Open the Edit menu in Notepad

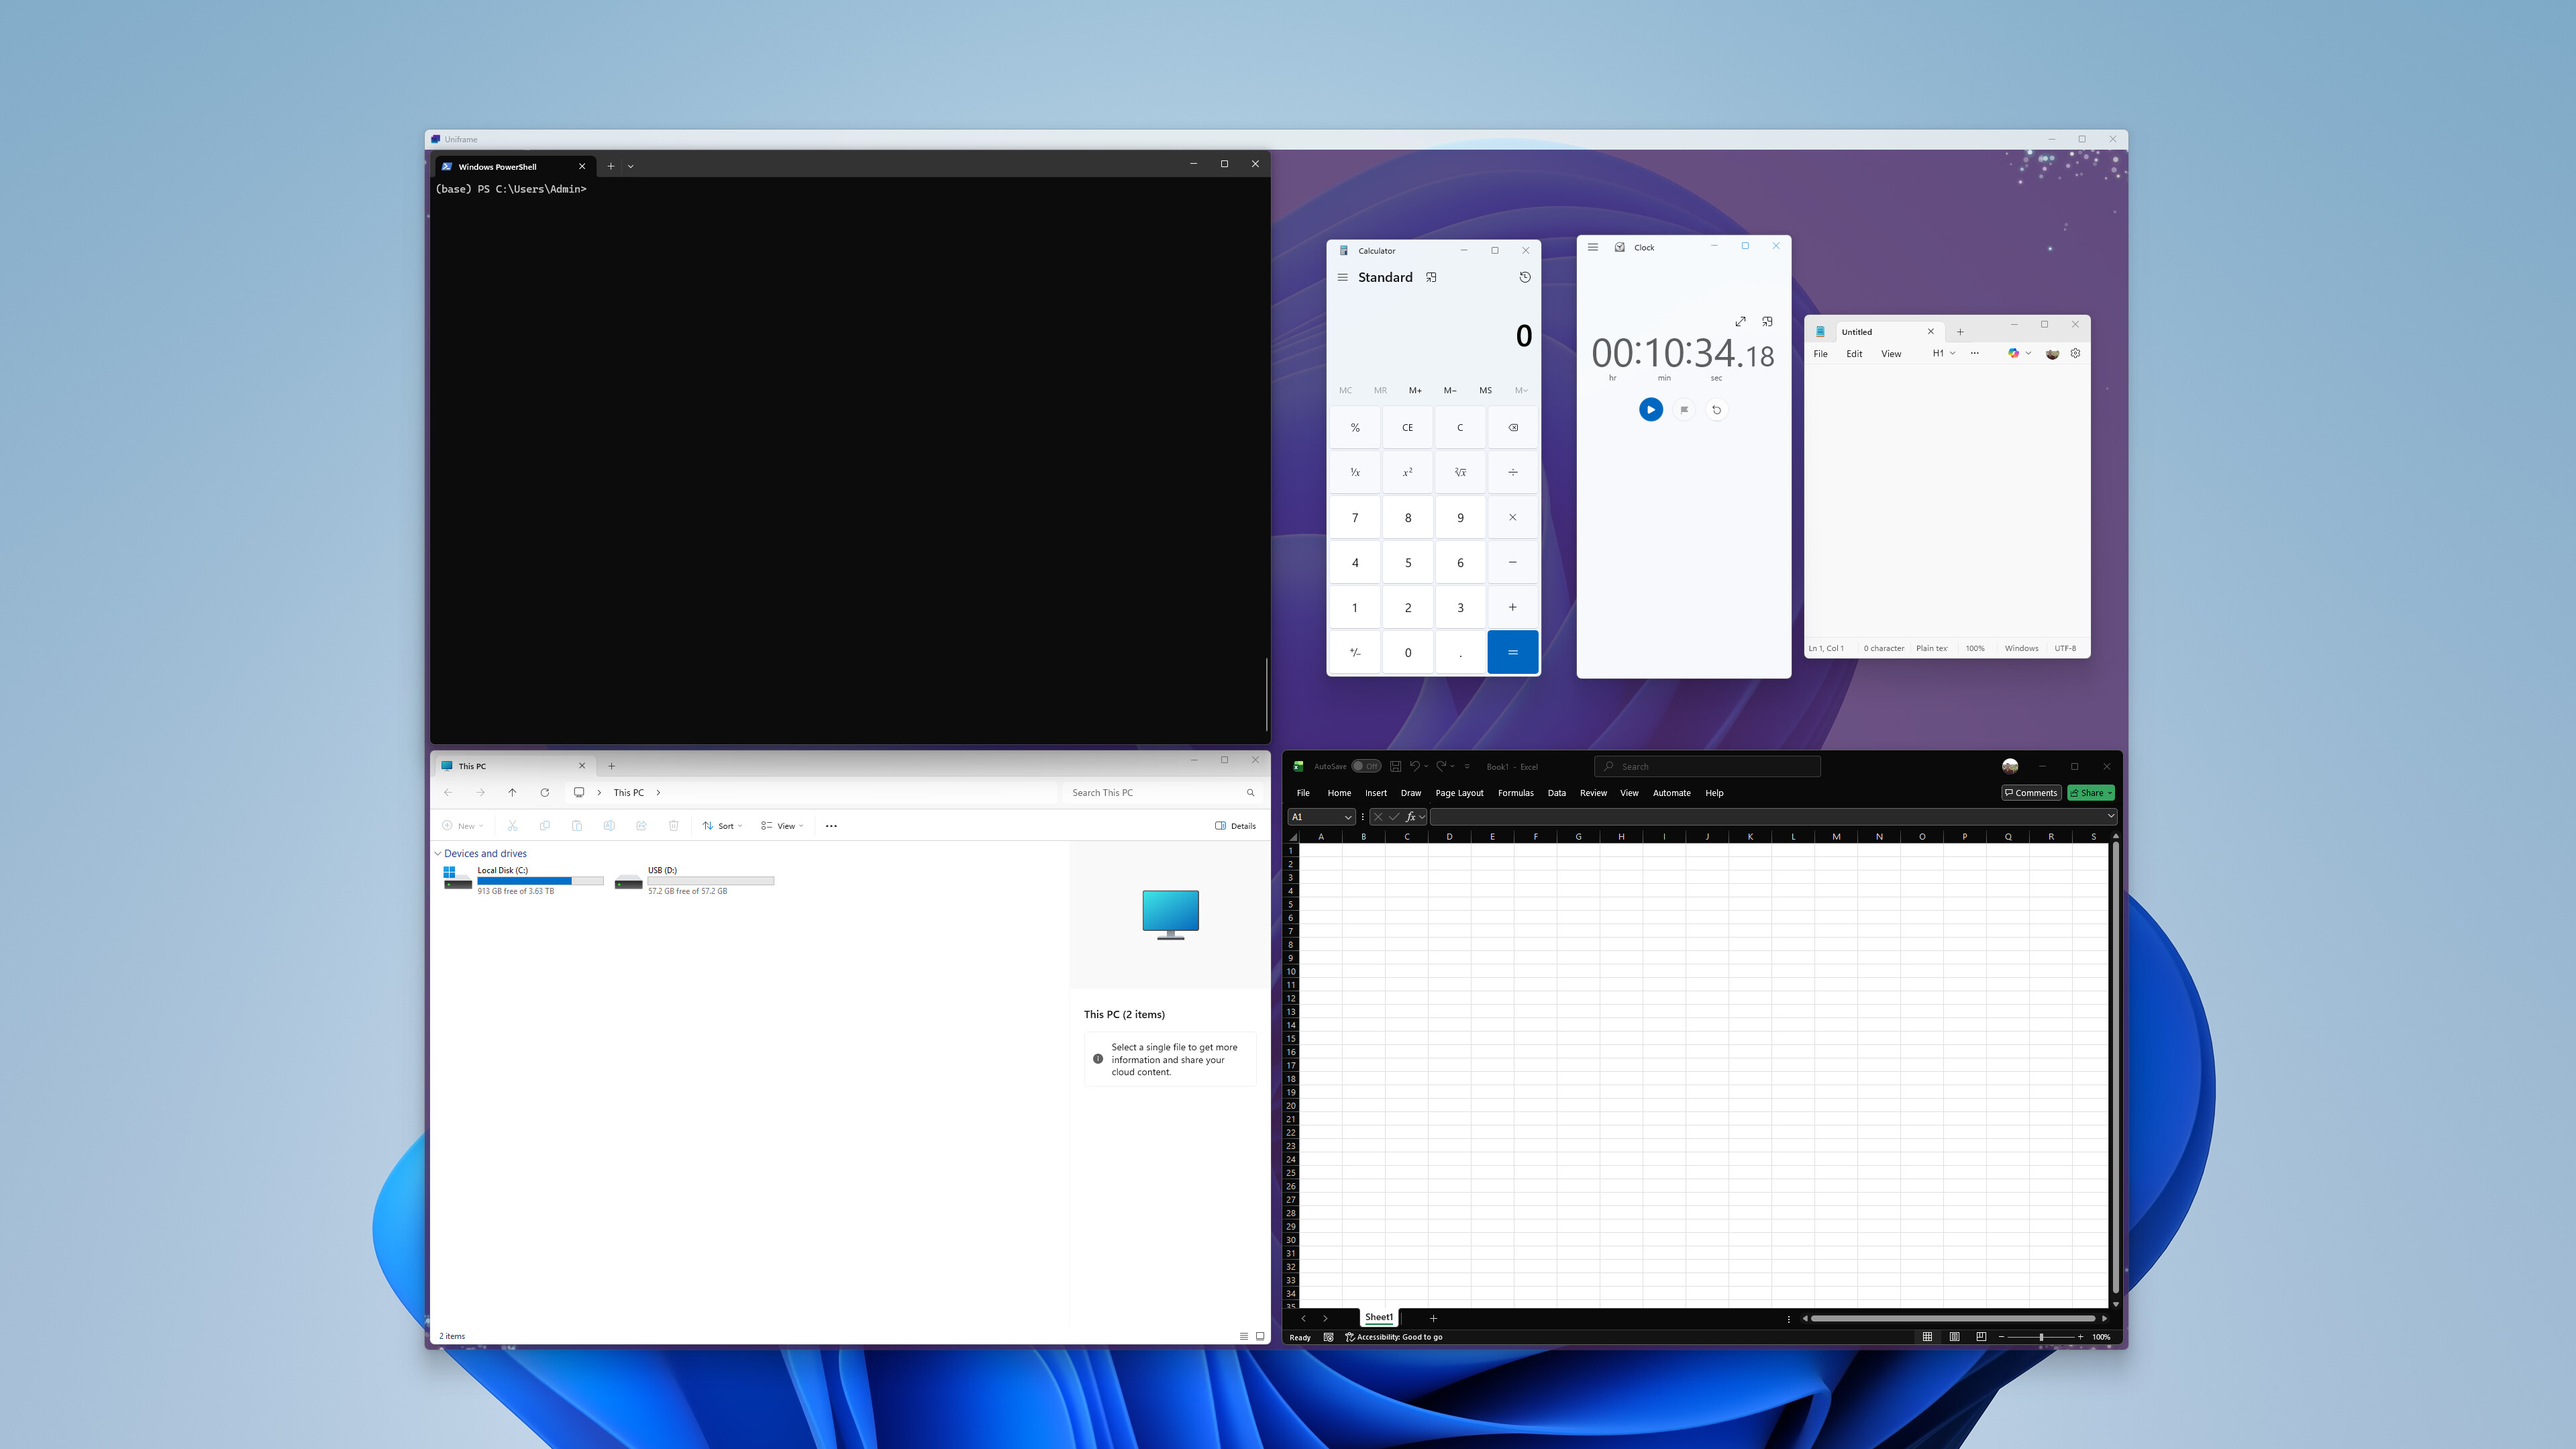[1854, 353]
